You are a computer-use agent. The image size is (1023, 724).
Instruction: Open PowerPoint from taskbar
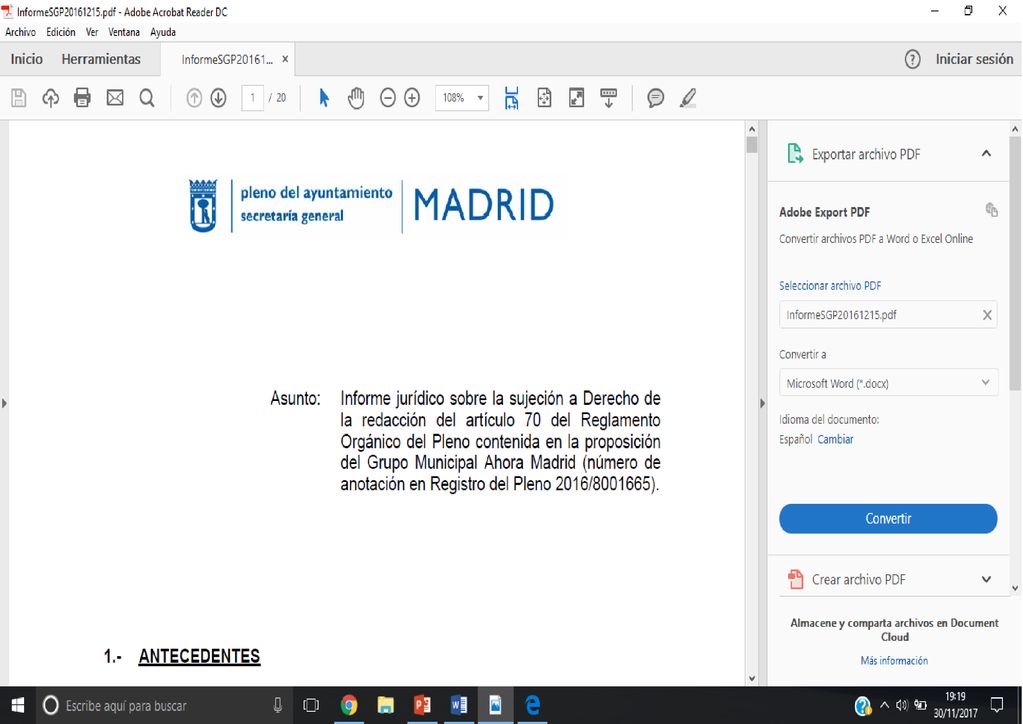pyautogui.click(x=422, y=705)
